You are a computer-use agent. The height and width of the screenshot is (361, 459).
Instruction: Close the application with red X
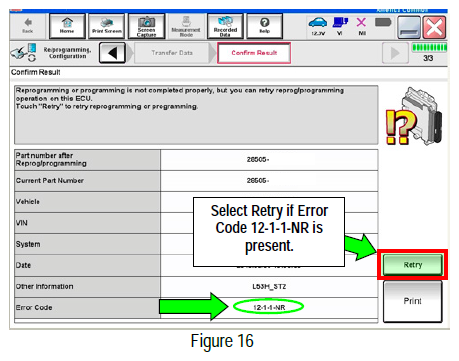click(x=434, y=27)
